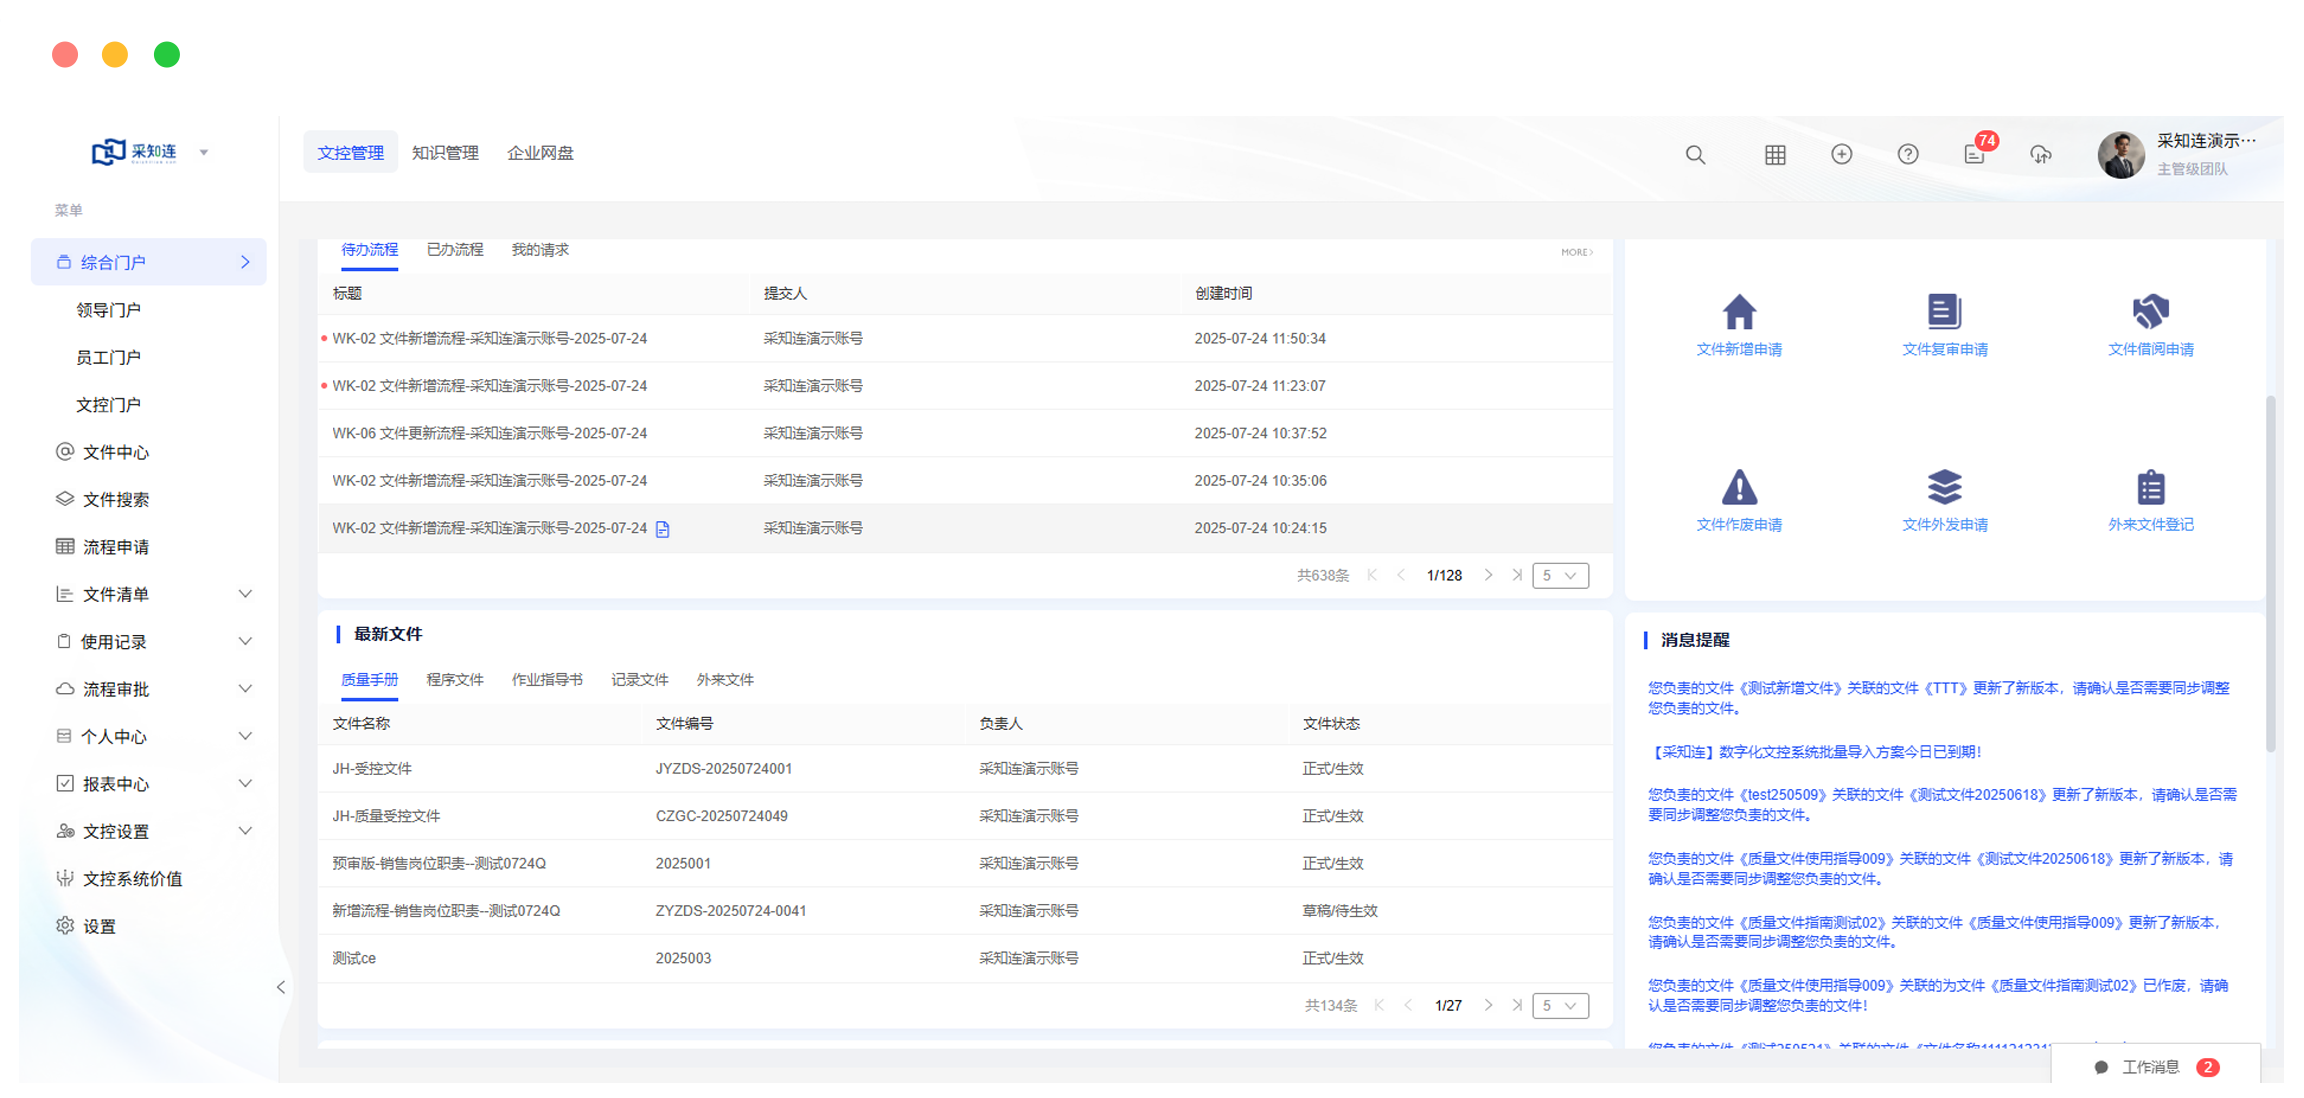Select the 作业指导书 tab
The width and height of the screenshot is (2304, 1098).
pyautogui.click(x=547, y=679)
